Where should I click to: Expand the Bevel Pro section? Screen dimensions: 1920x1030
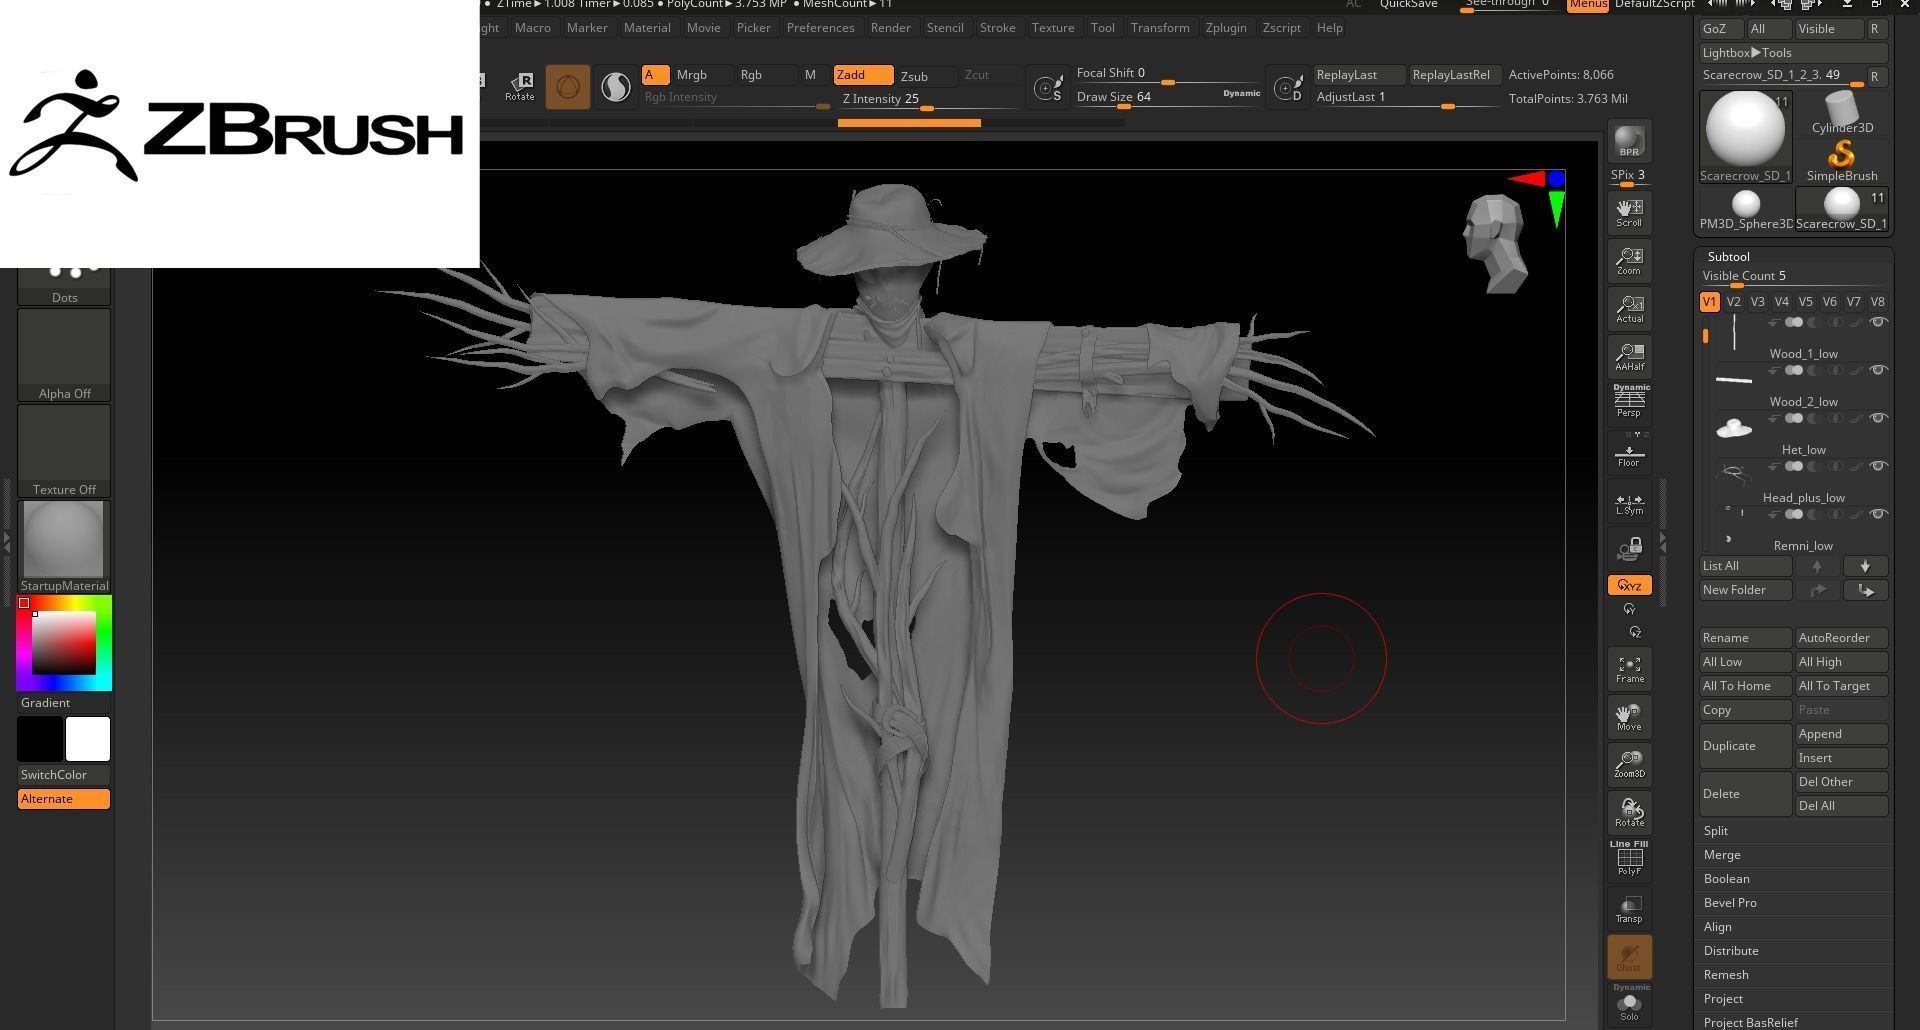tap(1730, 903)
